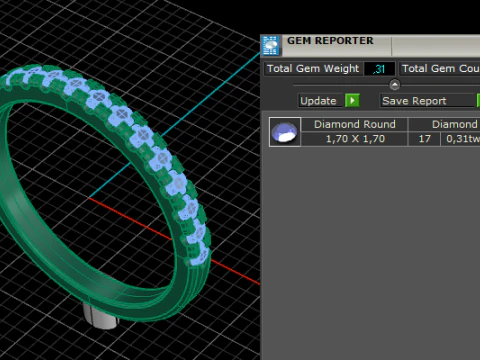Image resolution: width=480 pixels, height=360 pixels.
Task: Collapse the panel using the round arrow handle
Action: coord(395,85)
